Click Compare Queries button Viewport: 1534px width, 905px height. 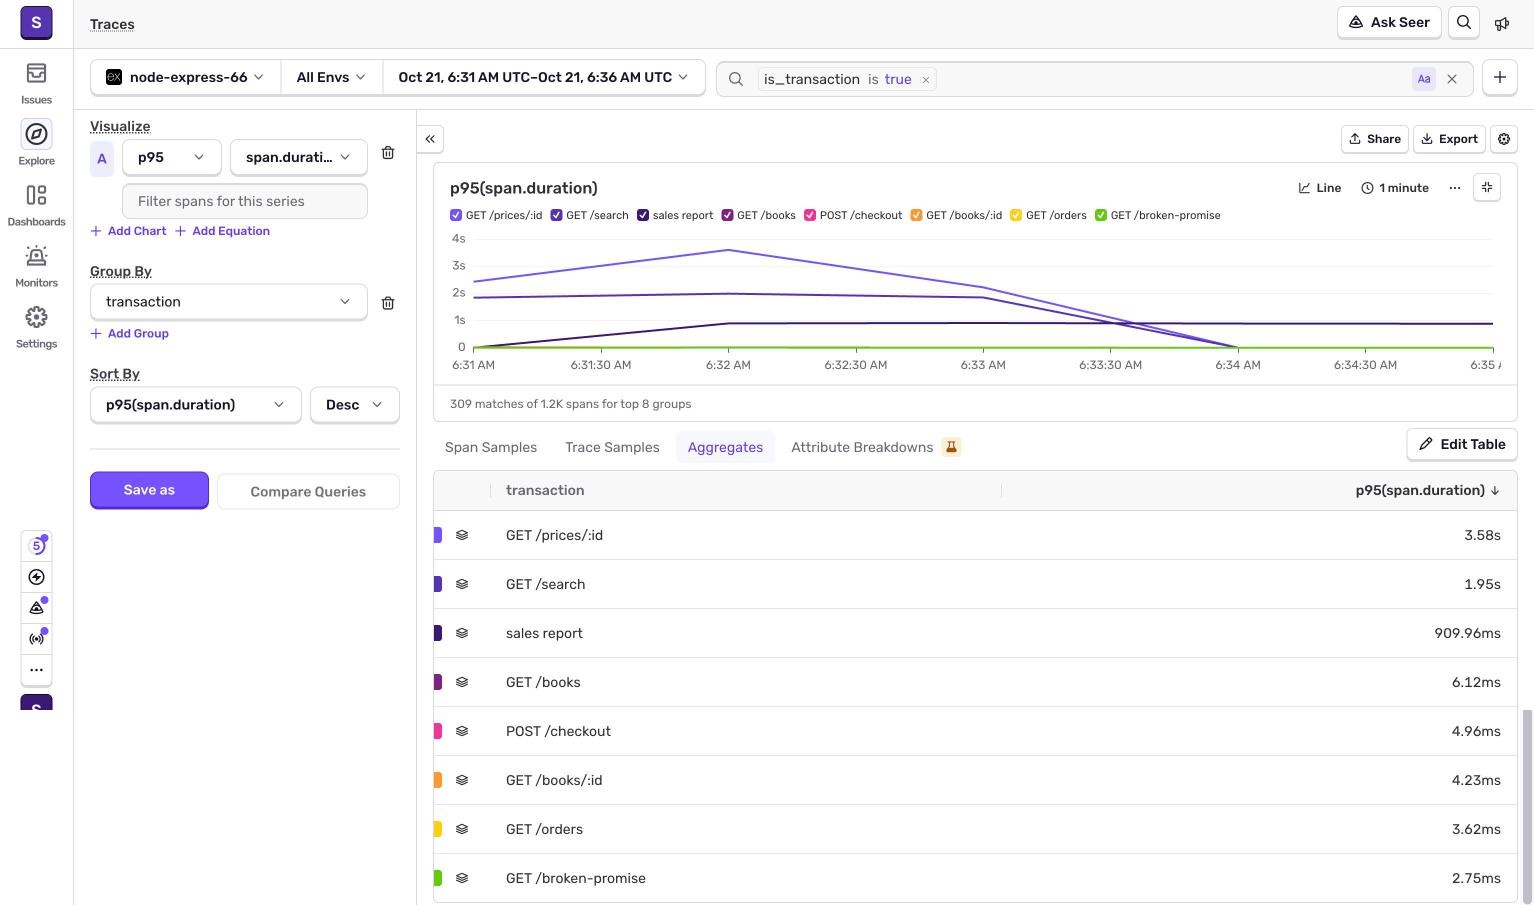(308, 491)
